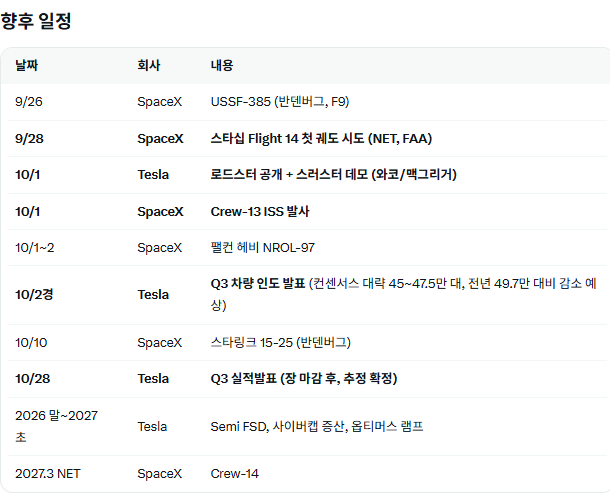The image size is (610, 493).
Task: Select the '10/10' date cell
Action: (x=31, y=343)
